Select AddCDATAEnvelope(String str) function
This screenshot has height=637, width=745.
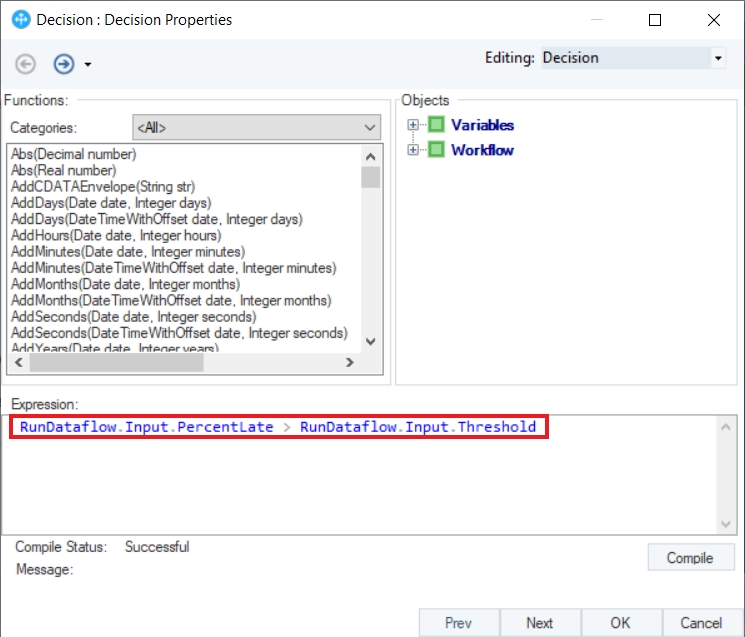click(x=103, y=187)
